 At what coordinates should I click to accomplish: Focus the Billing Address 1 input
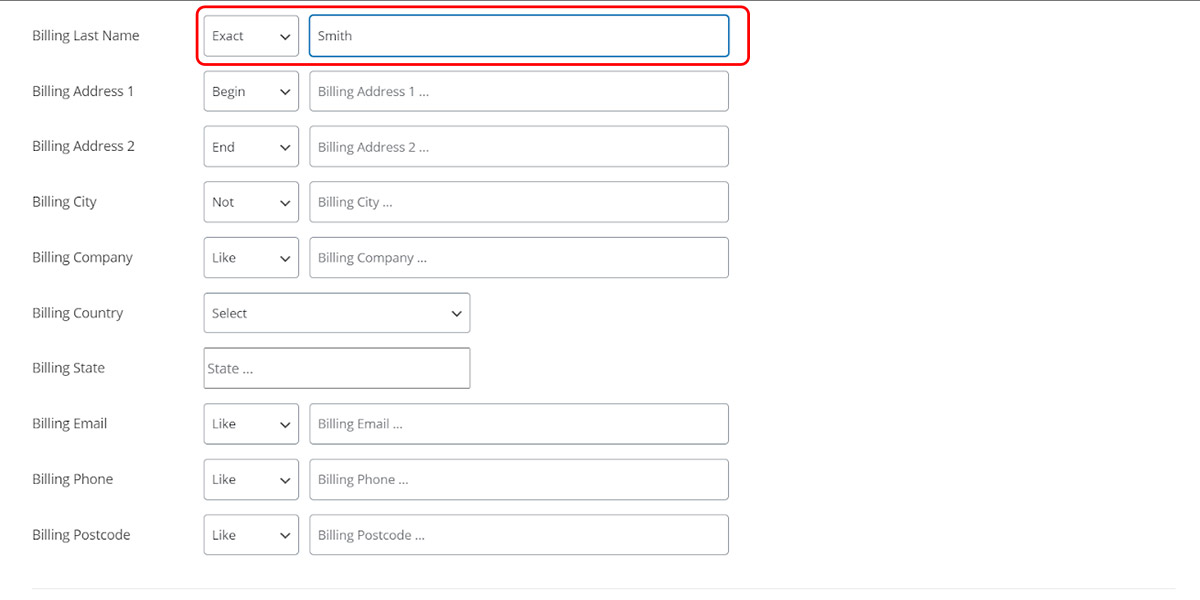(518, 91)
